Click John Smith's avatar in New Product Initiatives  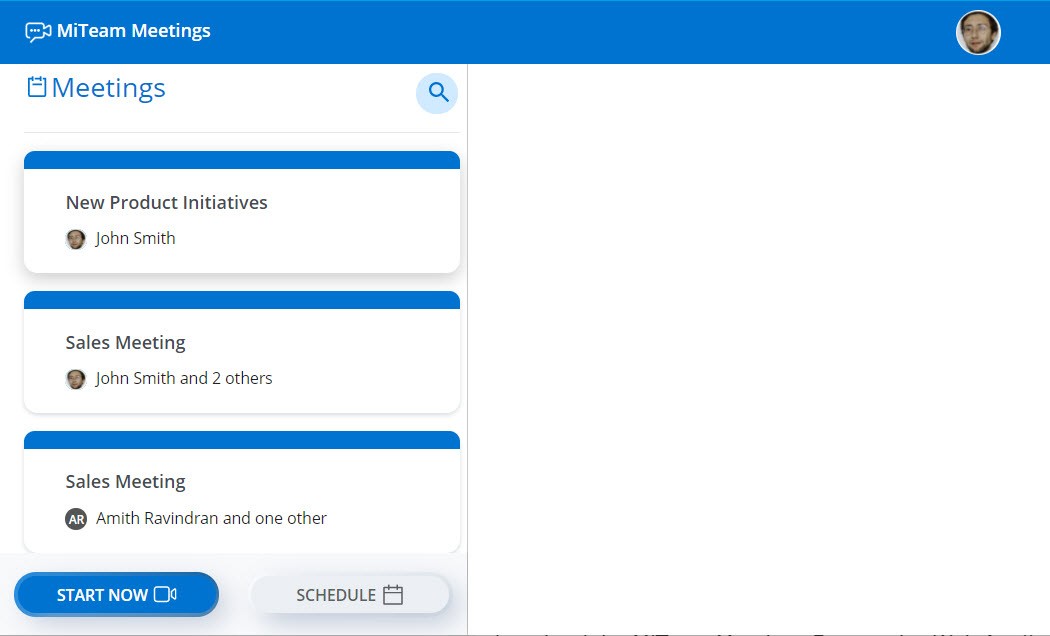click(76, 239)
